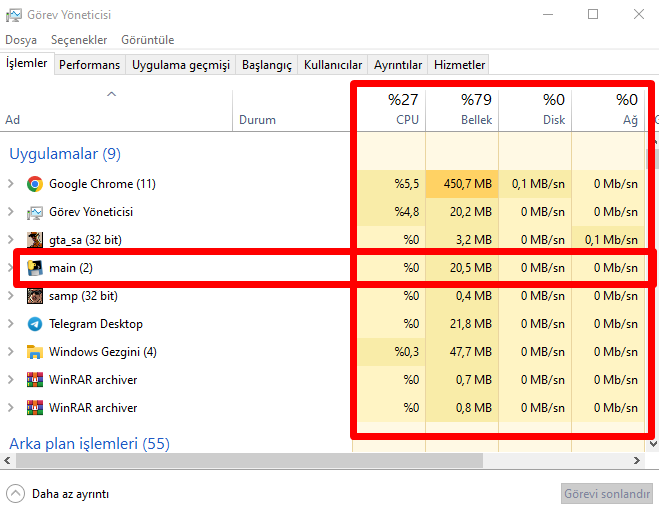The width and height of the screenshot is (659, 513).
Task: Expand the gta_sa (32 bit) row
Action: pos(11,239)
